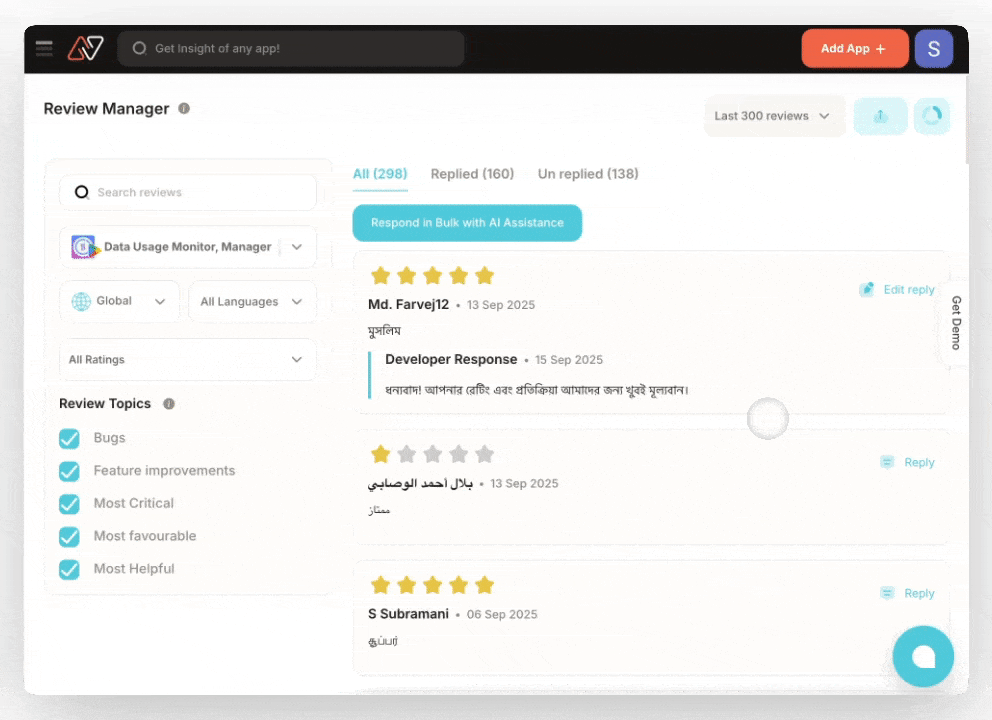Click the Add App button
The height and width of the screenshot is (720, 992).
coord(854,47)
